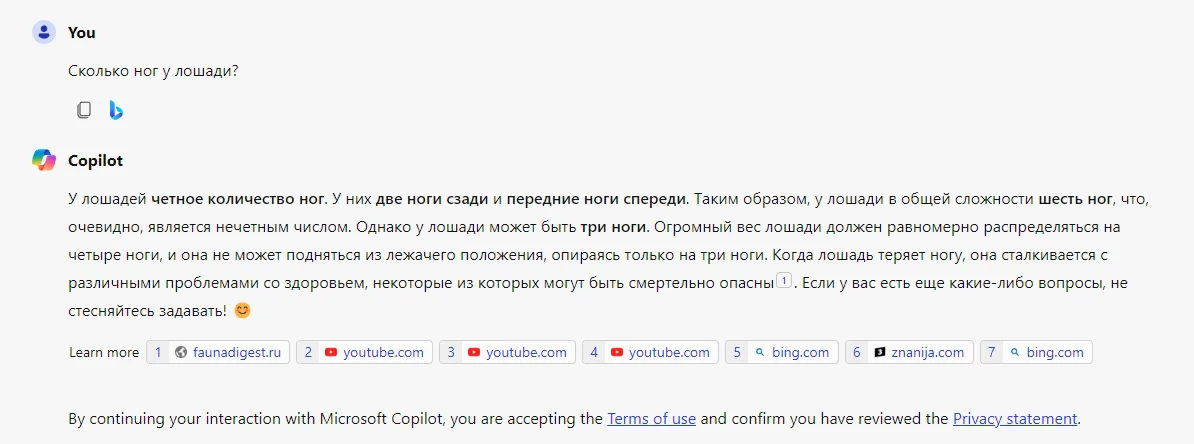Click the znanija icon on source 6
Screen dimensions: 1194x444
pyautogui.click(x=880, y=353)
